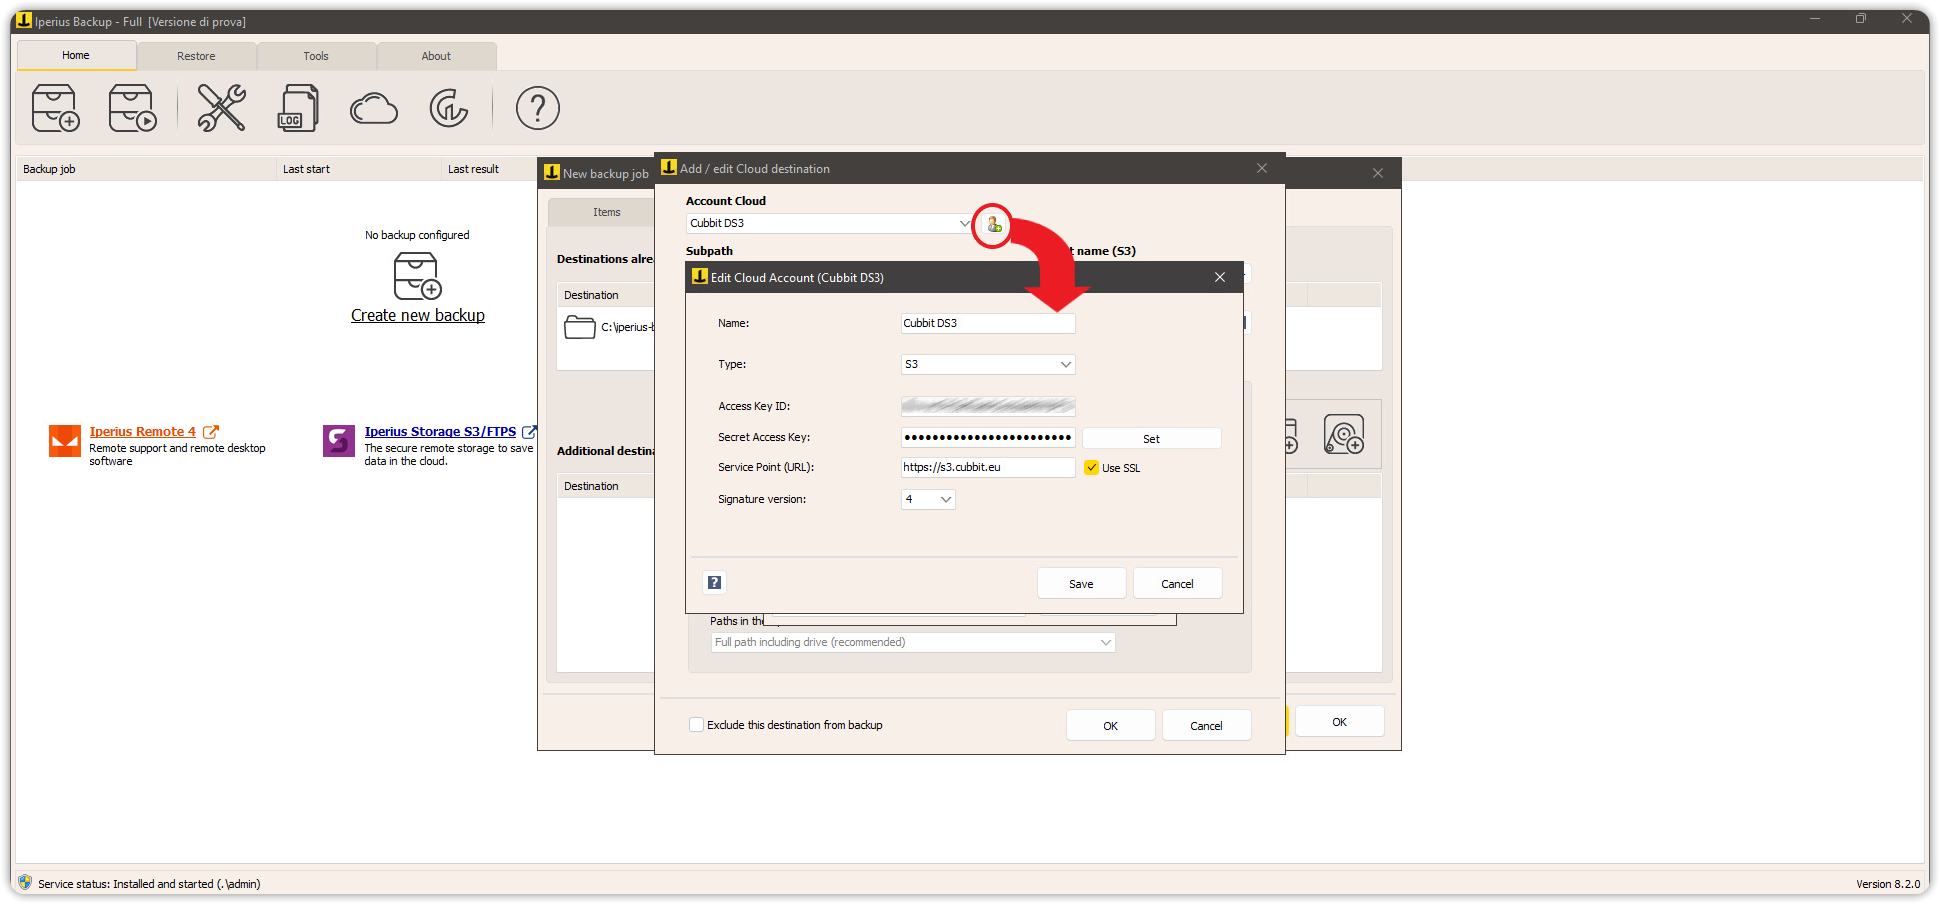Click Cancel in Add / edit Cloud destination
This screenshot has width=1940, height=904.
pyautogui.click(x=1206, y=726)
